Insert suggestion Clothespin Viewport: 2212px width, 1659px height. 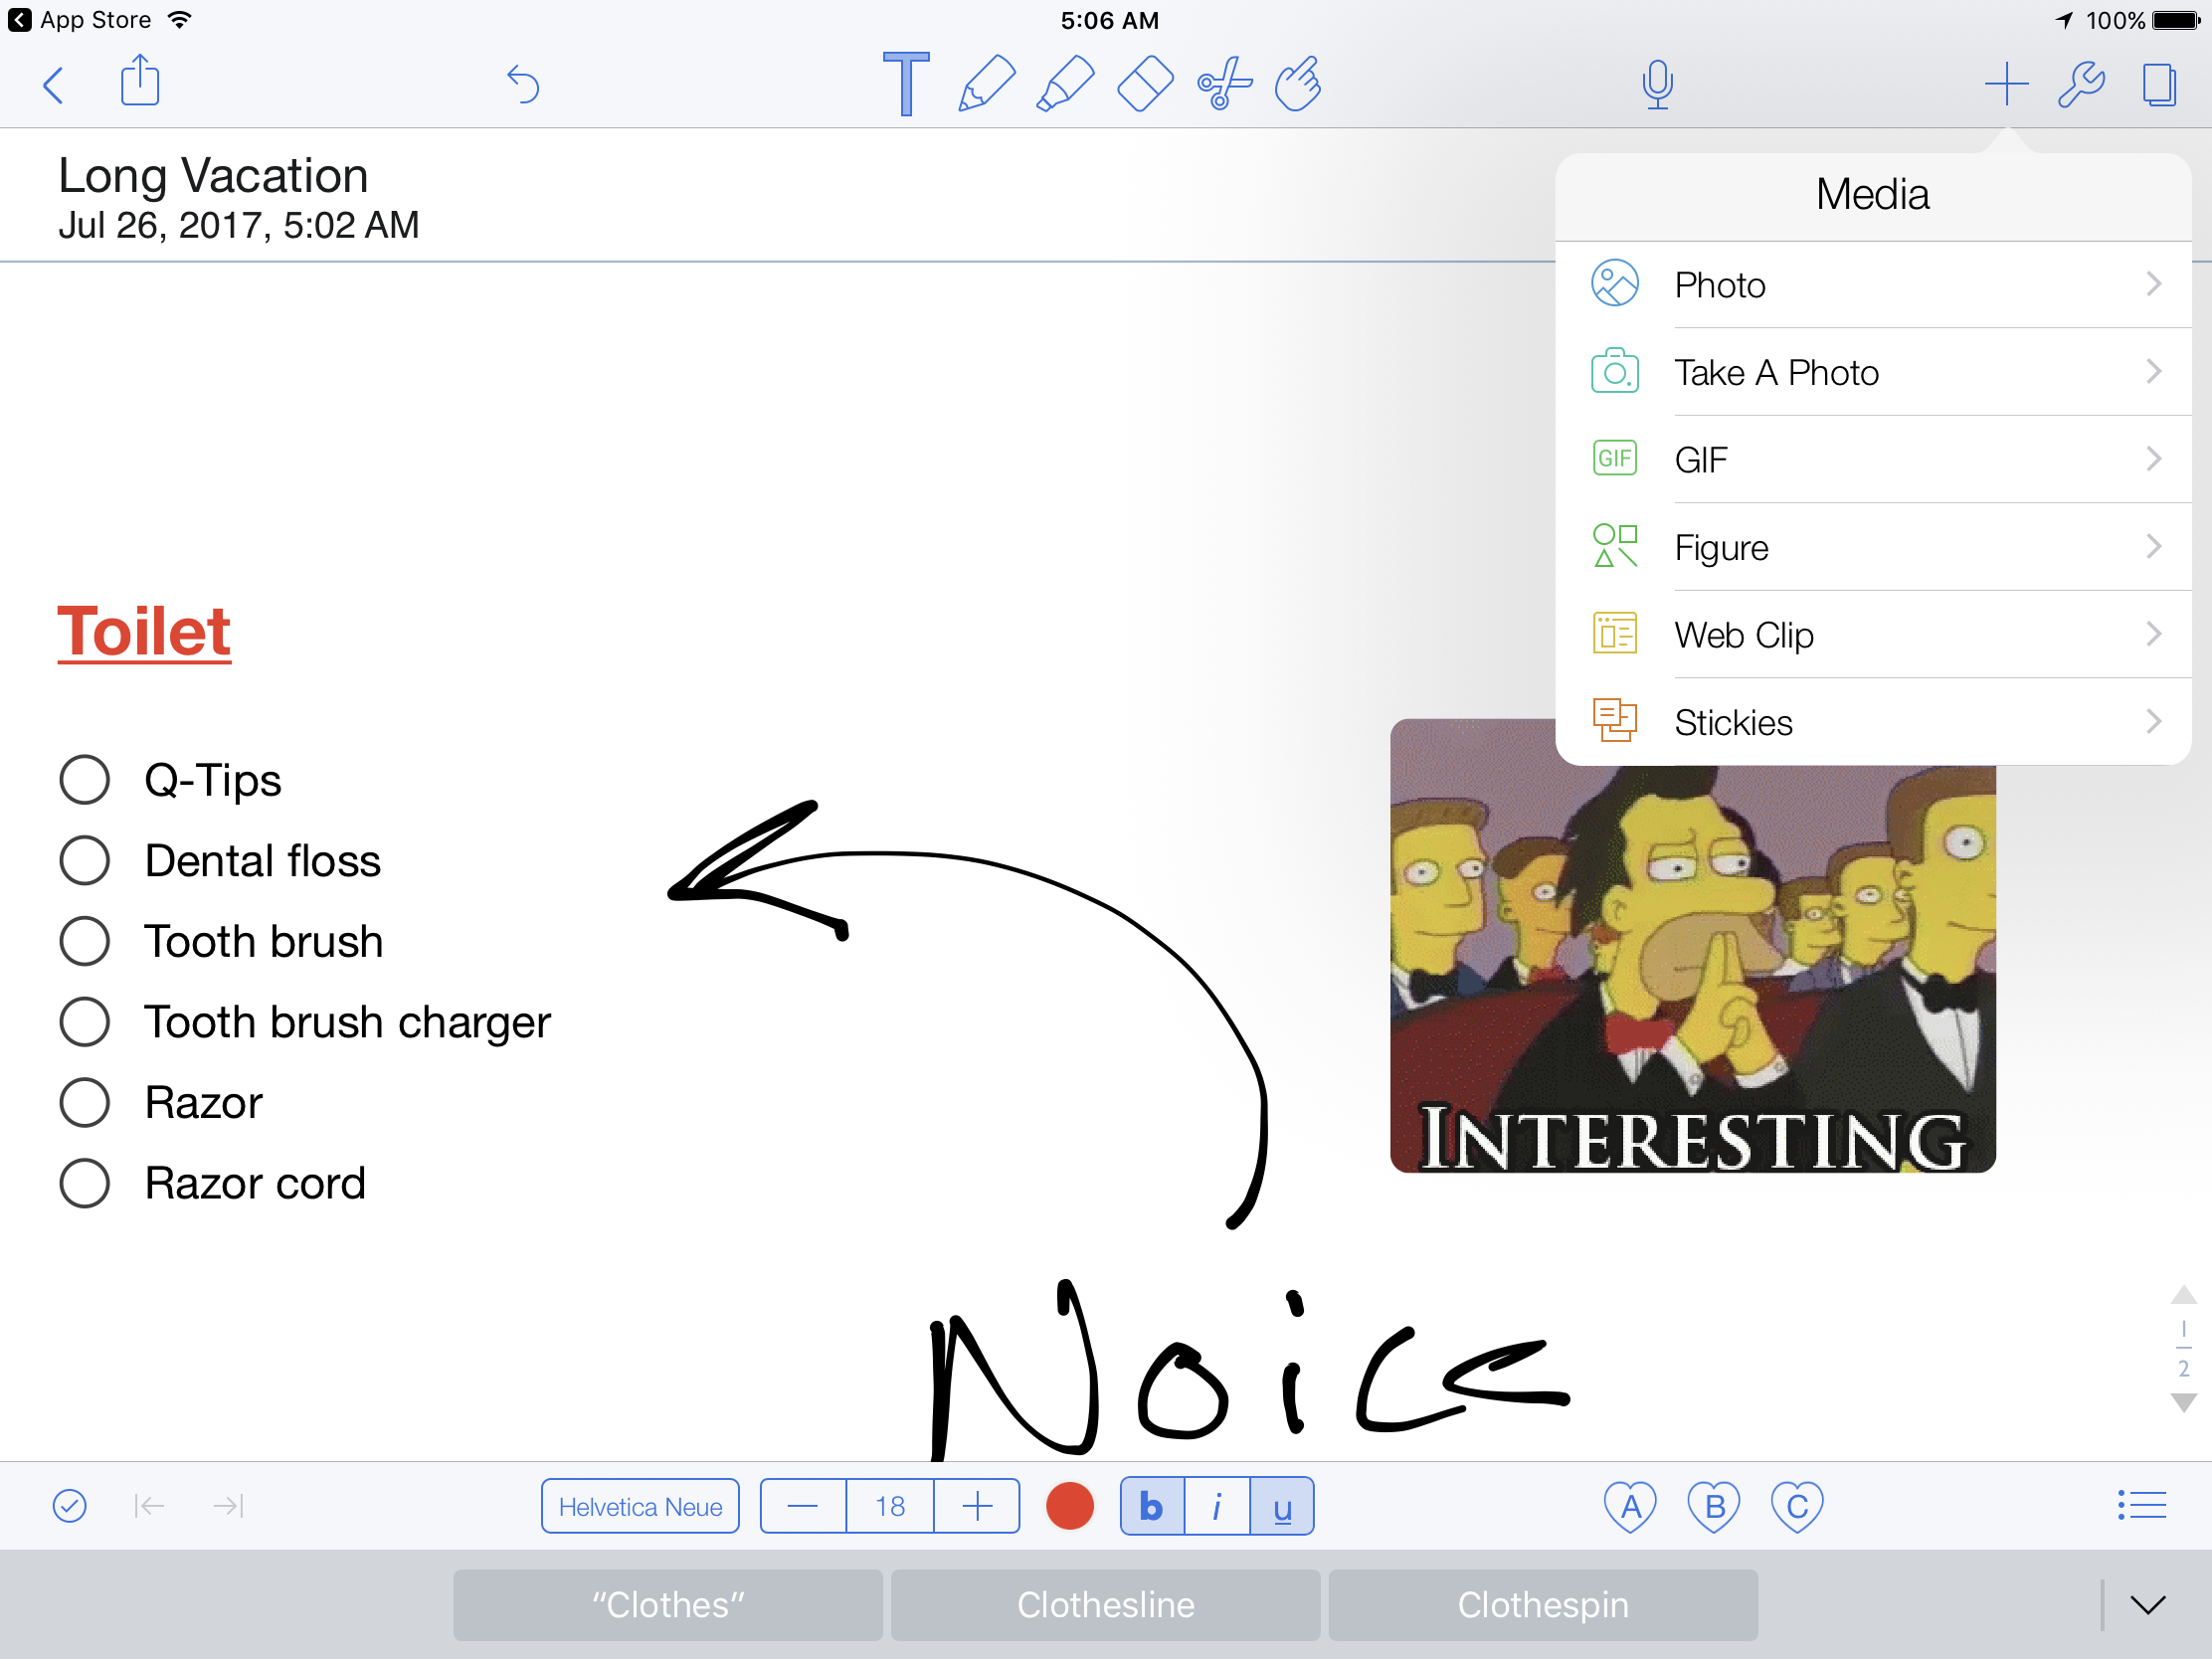(1543, 1605)
